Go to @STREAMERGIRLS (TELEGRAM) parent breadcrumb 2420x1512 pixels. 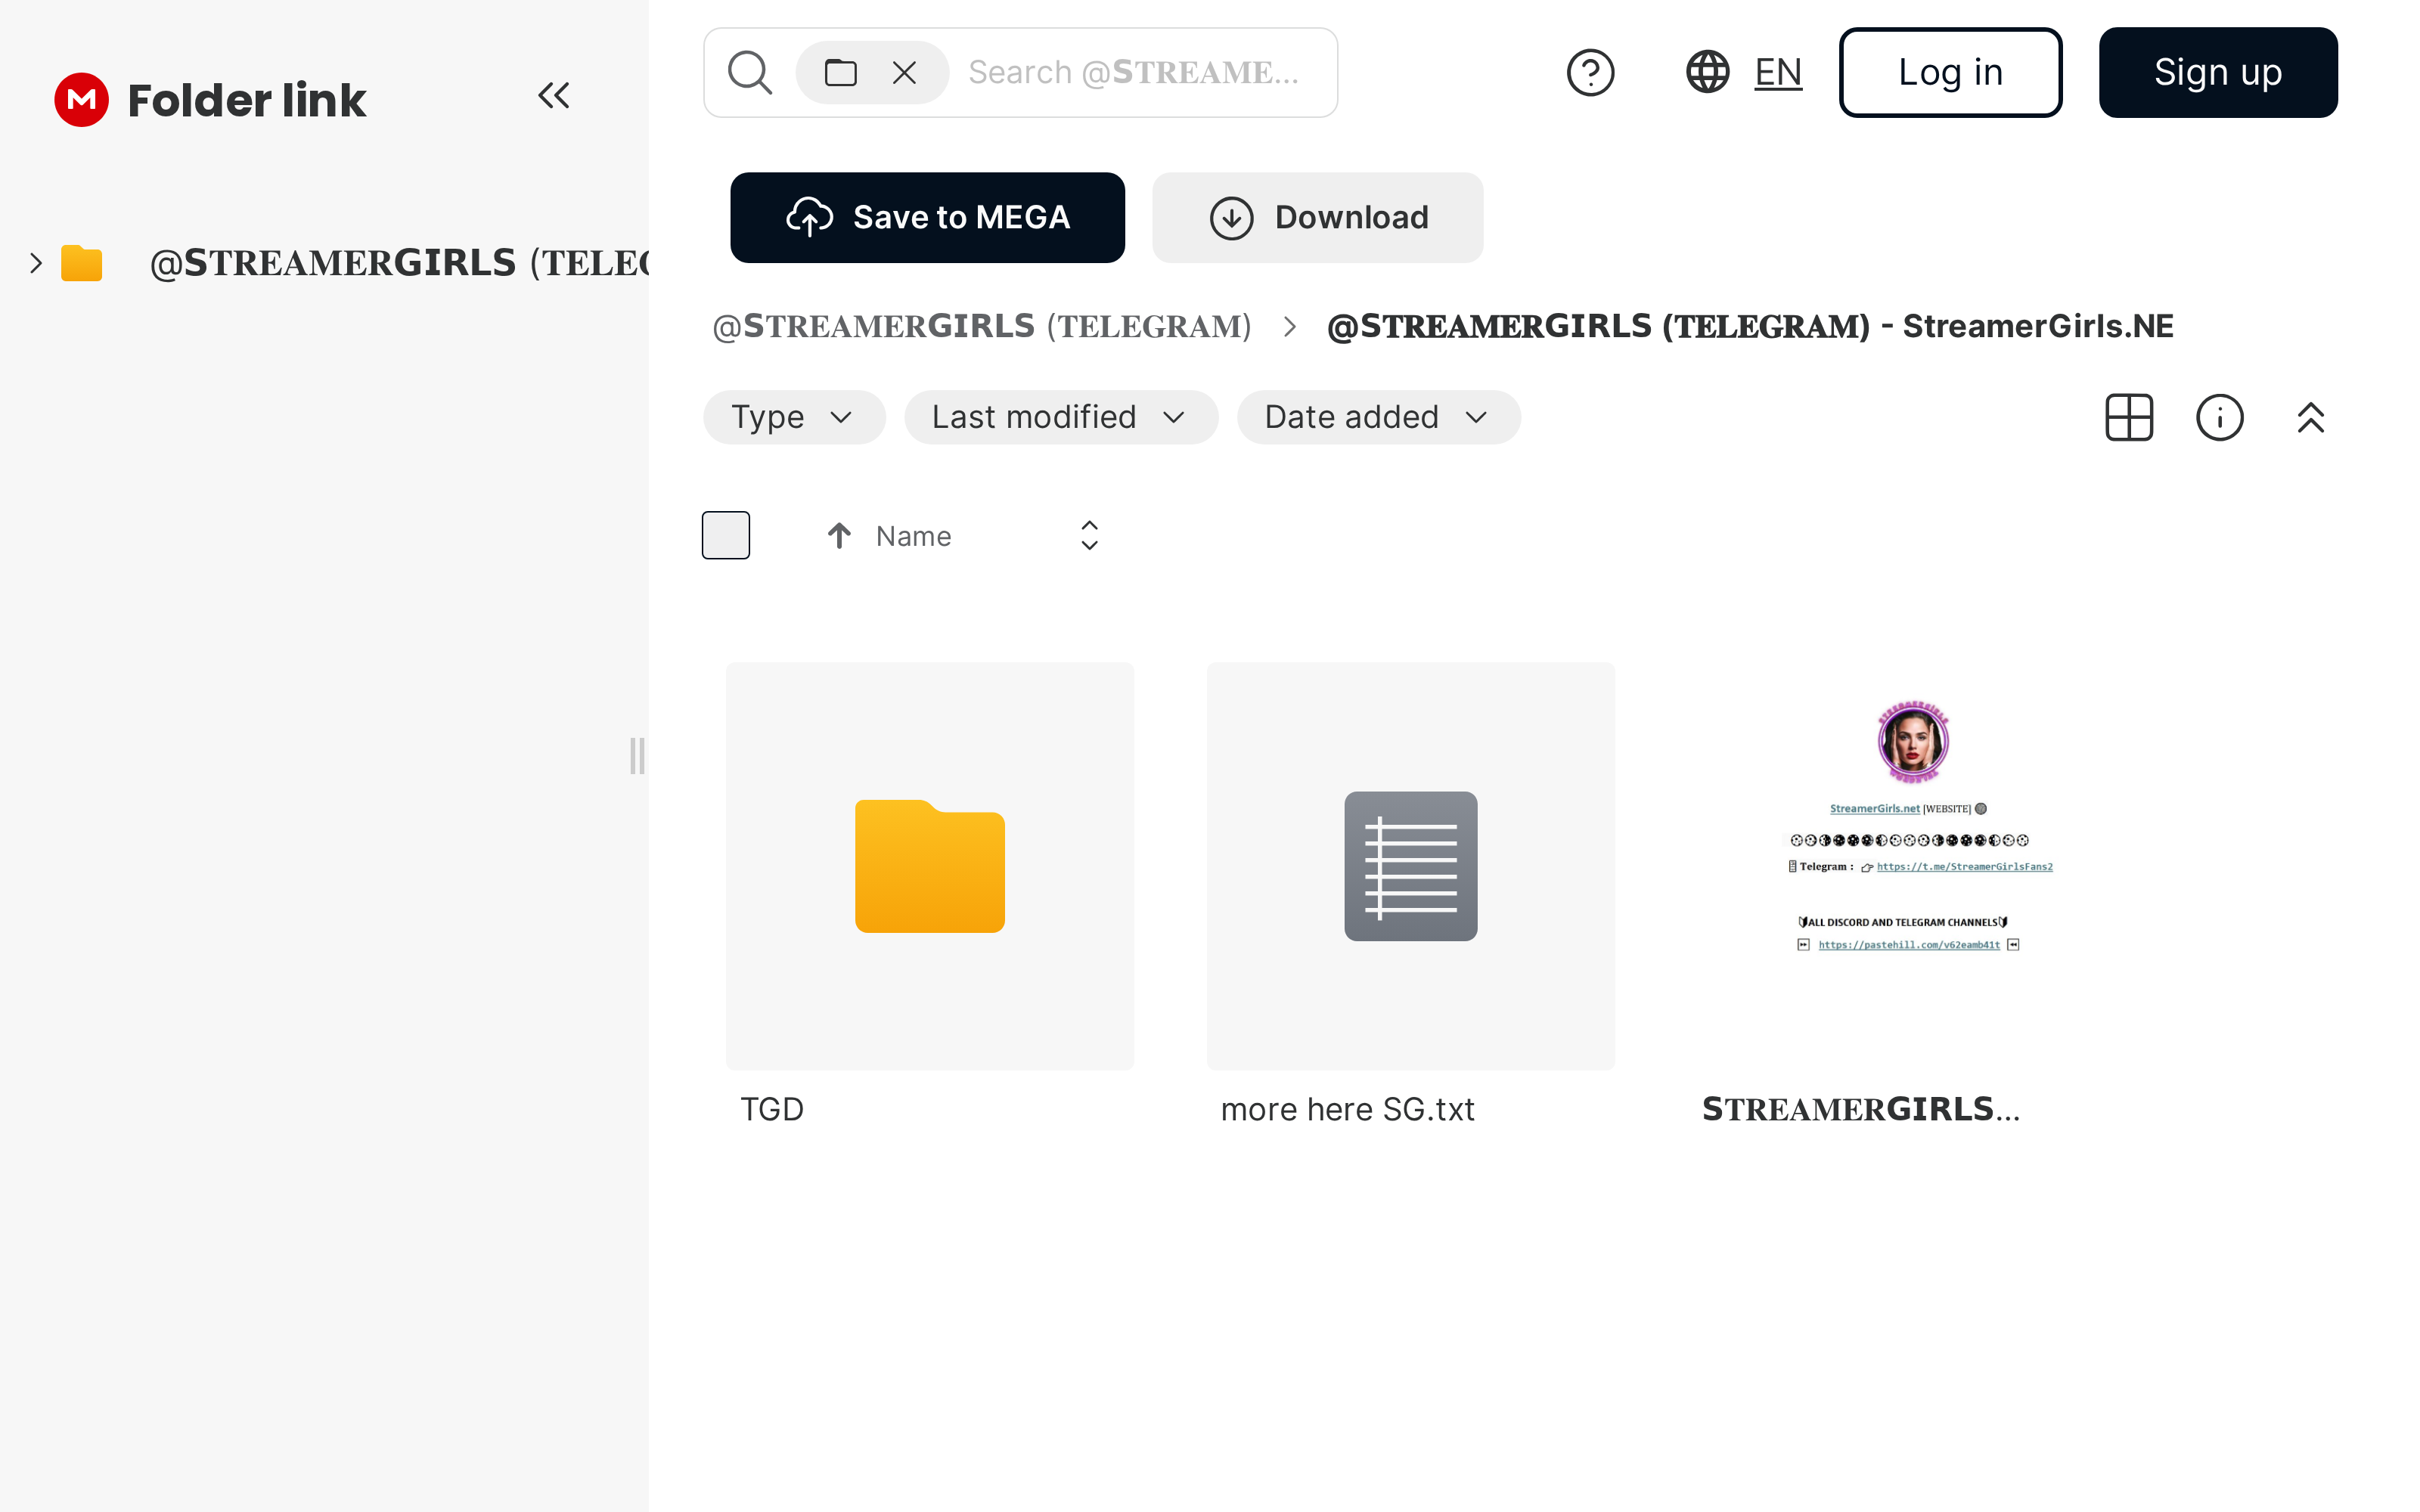tap(981, 326)
